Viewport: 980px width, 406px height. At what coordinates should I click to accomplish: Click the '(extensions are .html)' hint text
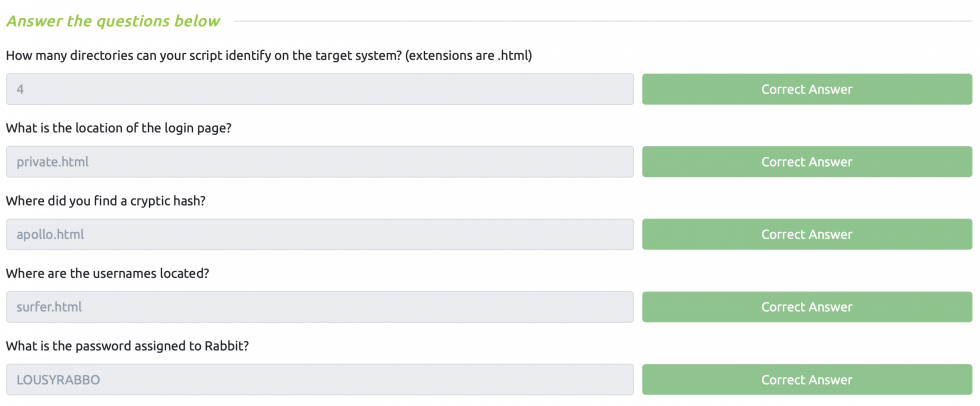468,55
